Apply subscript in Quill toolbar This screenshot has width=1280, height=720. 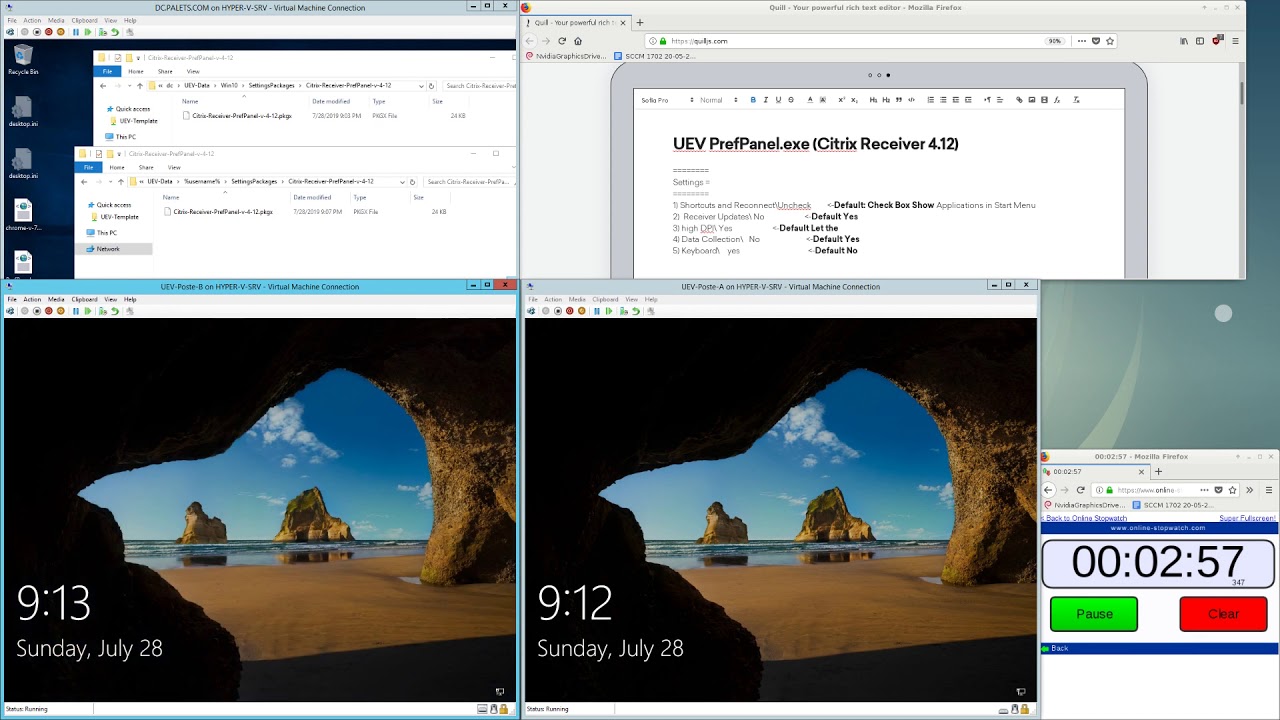coord(854,100)
